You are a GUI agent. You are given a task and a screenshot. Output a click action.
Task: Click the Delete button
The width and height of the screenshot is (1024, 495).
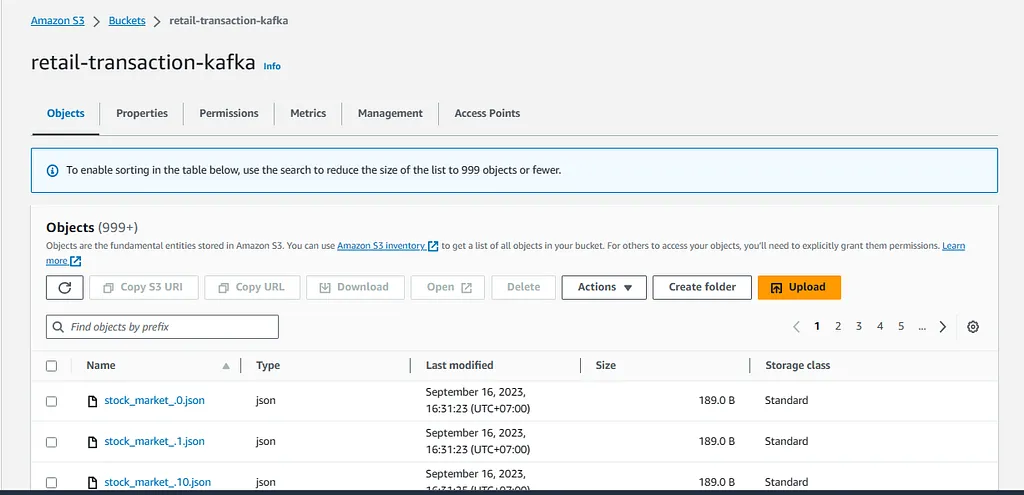523,287
